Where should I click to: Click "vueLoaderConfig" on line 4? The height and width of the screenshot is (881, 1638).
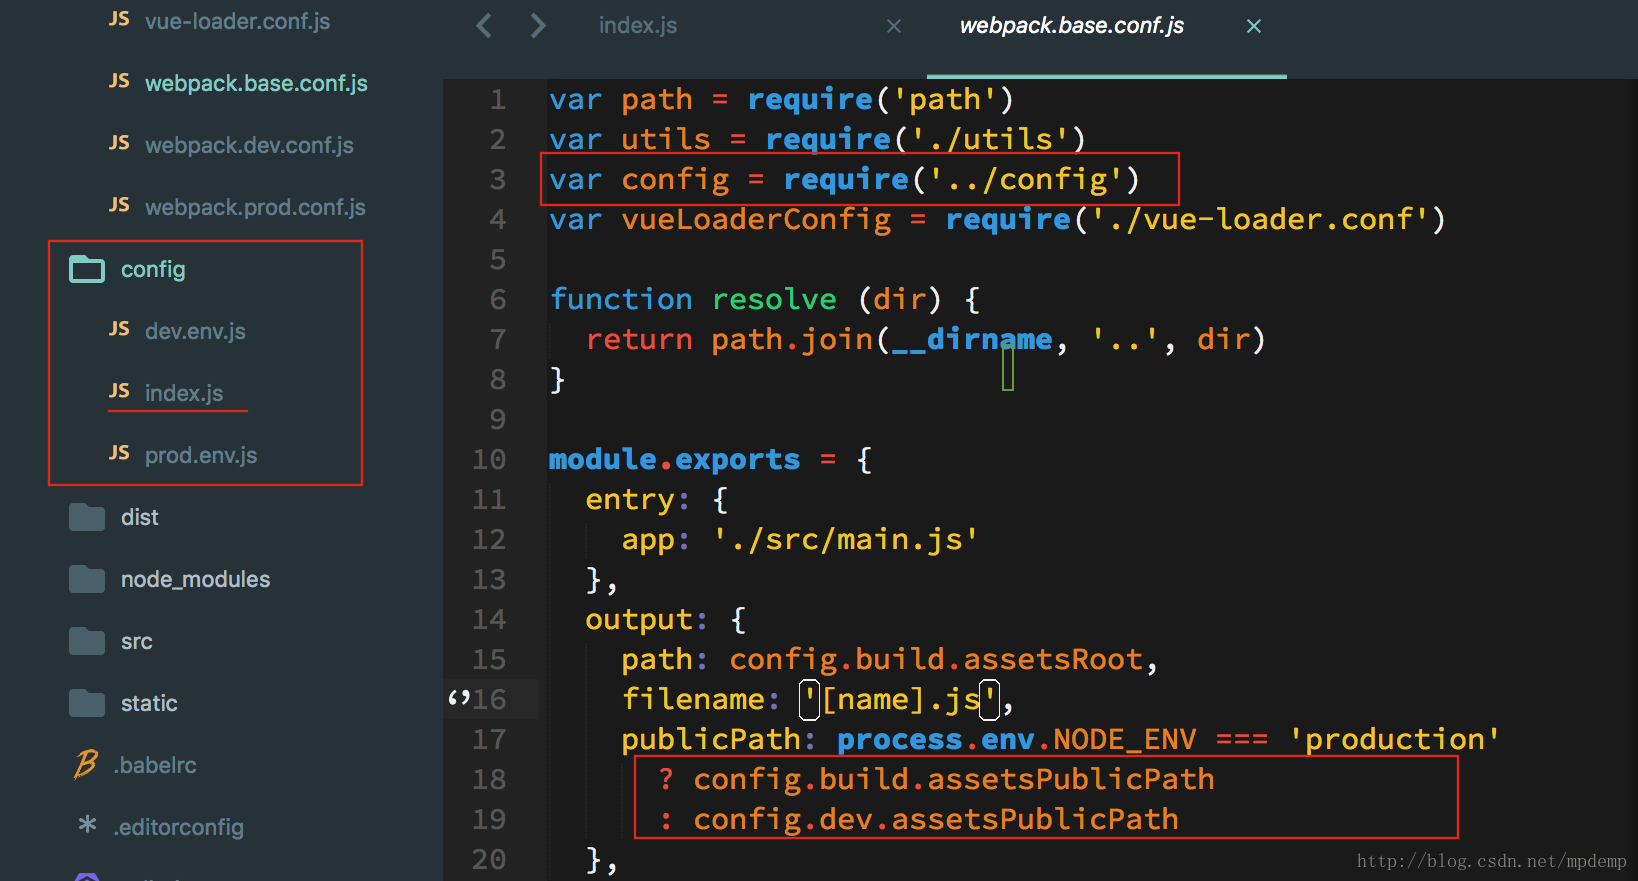point(756,220)
